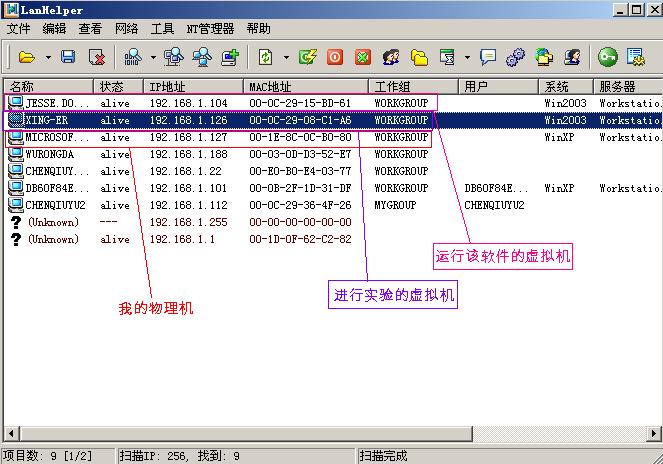
Task: Expand the dropdown arrow beside the scan icon
Action: (x=153, y=57)
